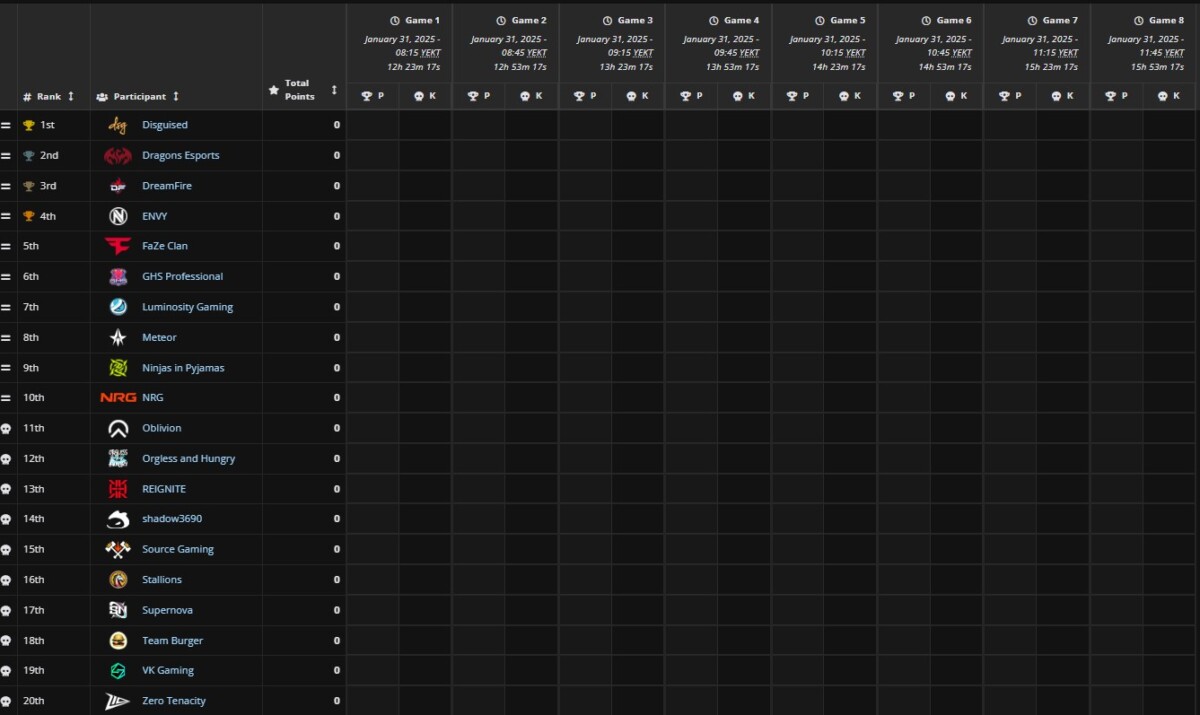Open the Source Gaming team name

coord(178,549)
